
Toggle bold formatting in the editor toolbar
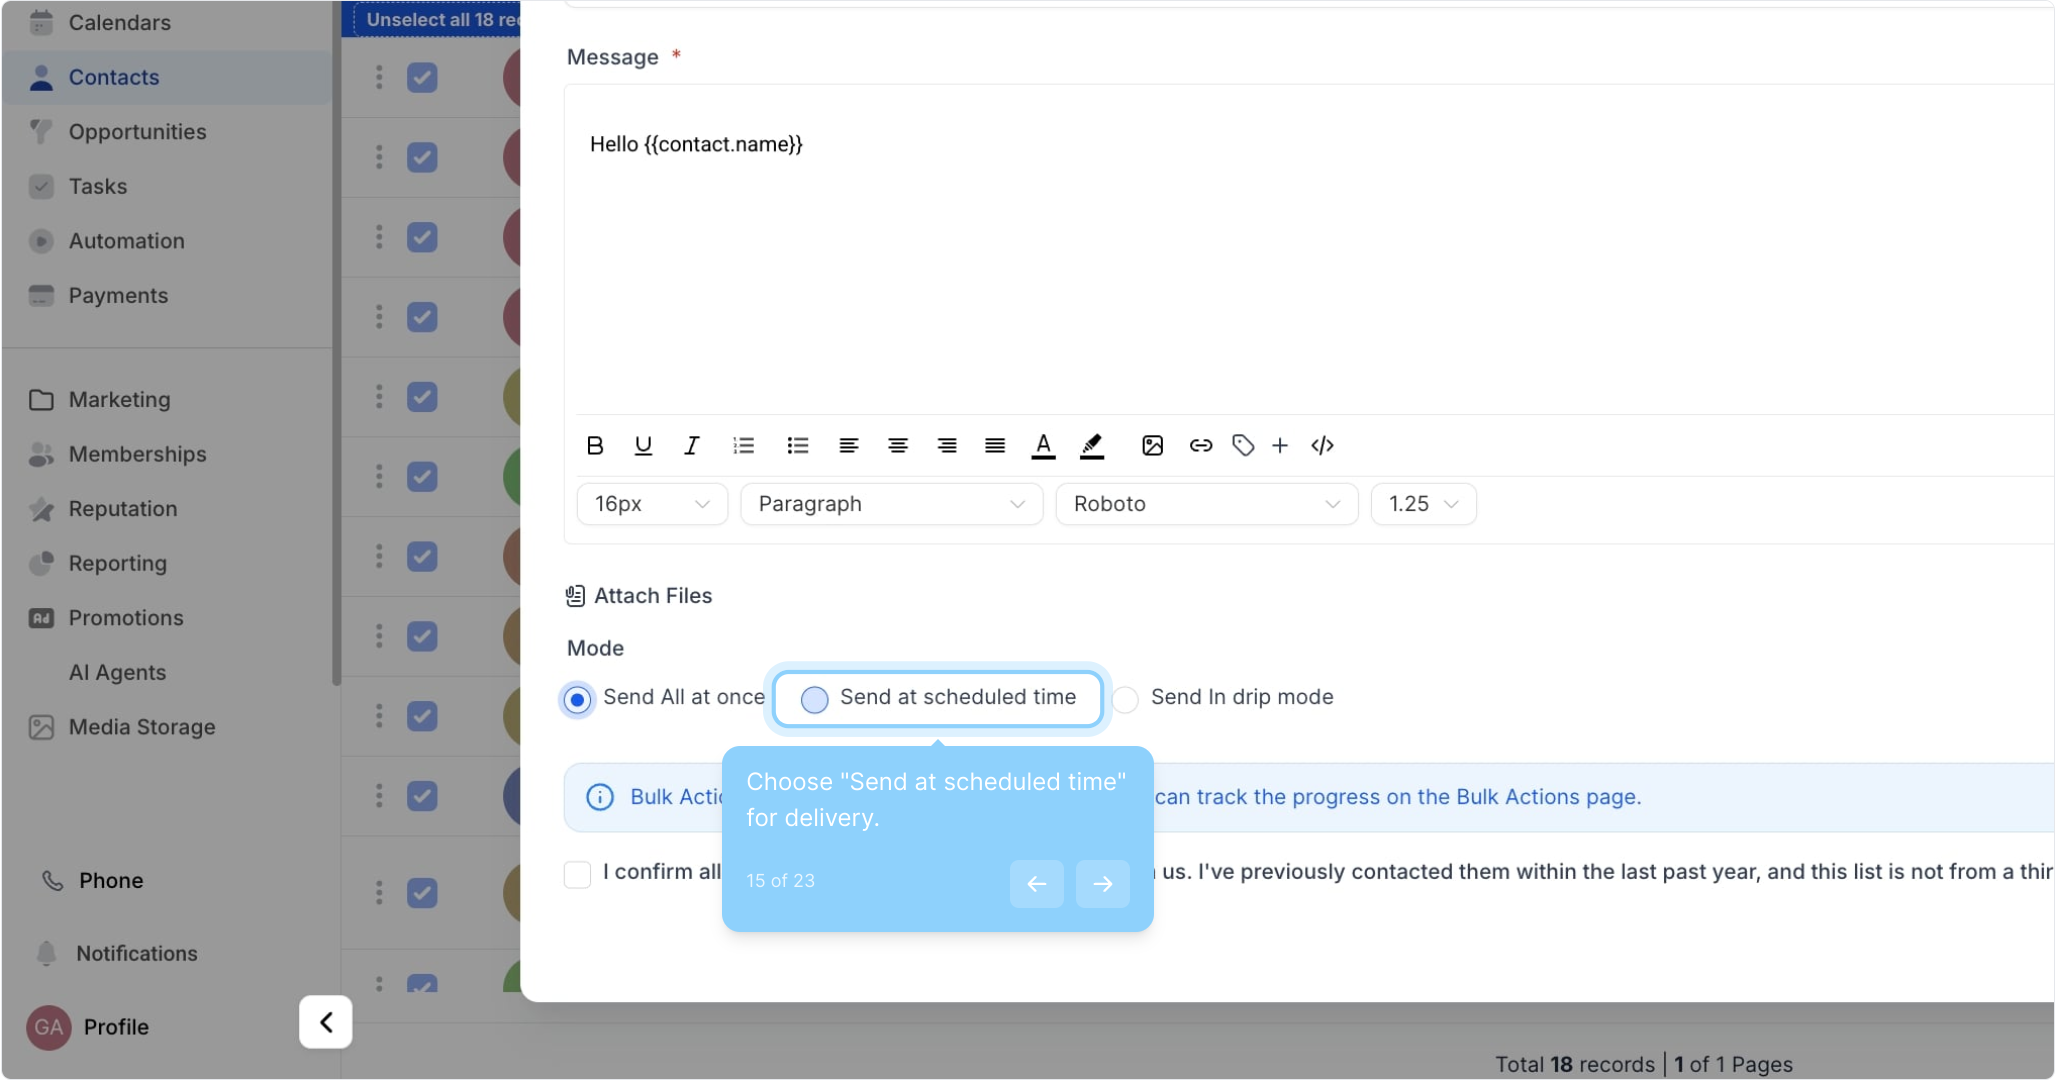pyautogui.click(x=595, y=446)
